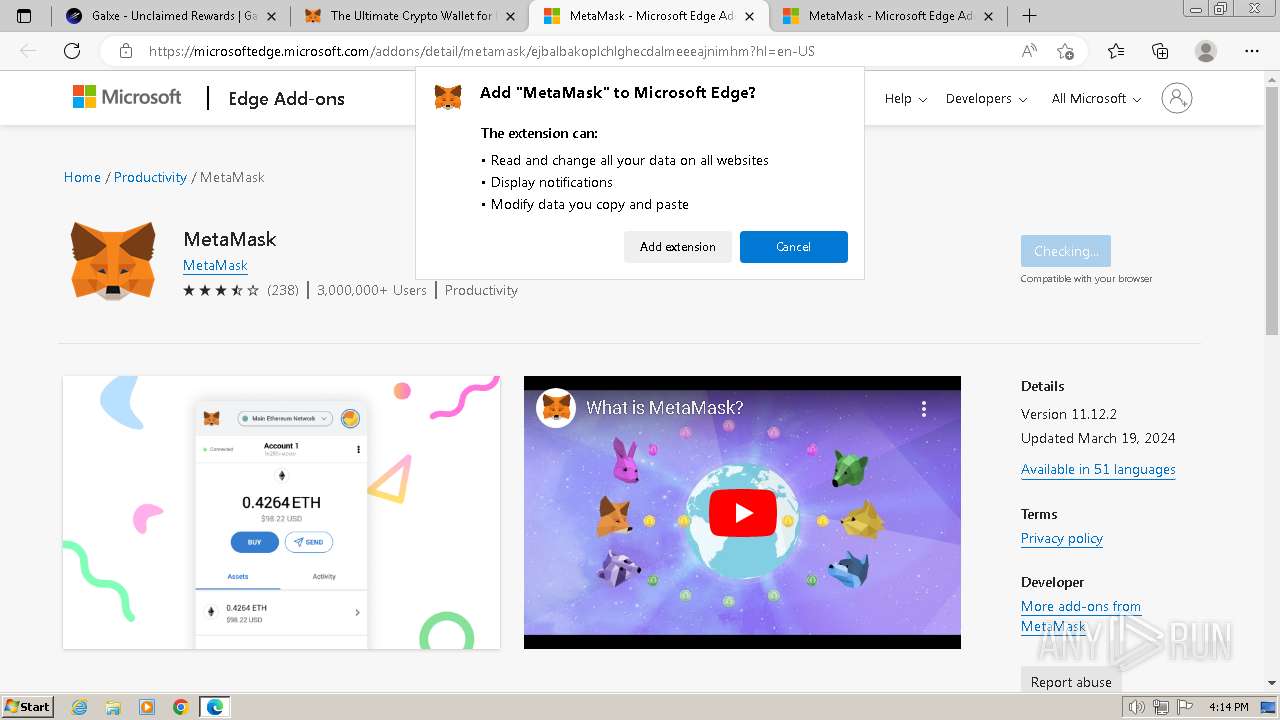Add page to favorites star icon

pyautogui.click(x=1065, y=51)
